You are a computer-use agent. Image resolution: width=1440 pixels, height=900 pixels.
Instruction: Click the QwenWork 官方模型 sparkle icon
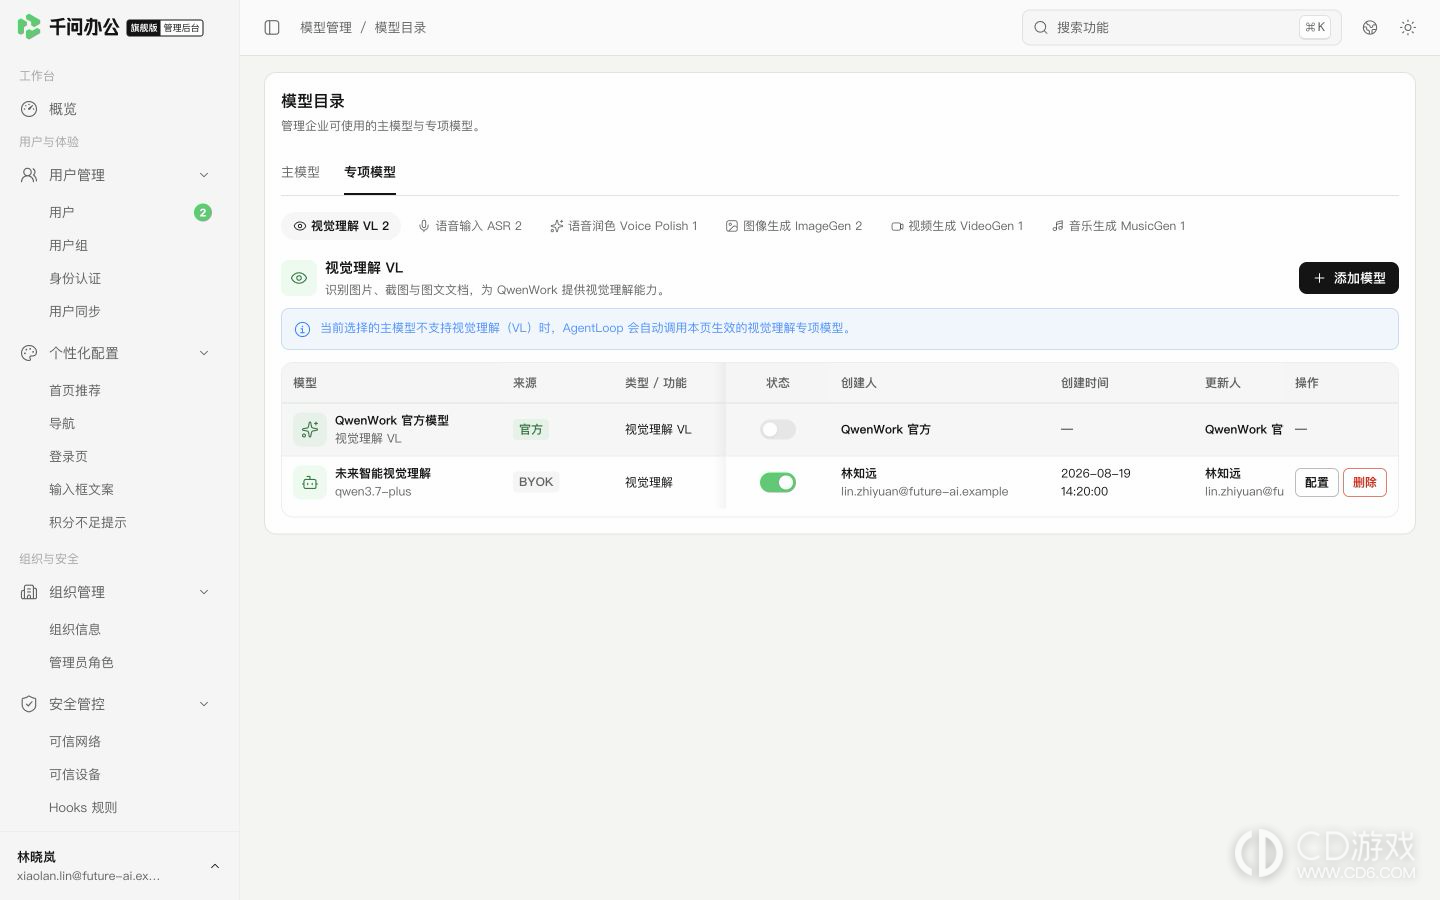tap(310, 429)
